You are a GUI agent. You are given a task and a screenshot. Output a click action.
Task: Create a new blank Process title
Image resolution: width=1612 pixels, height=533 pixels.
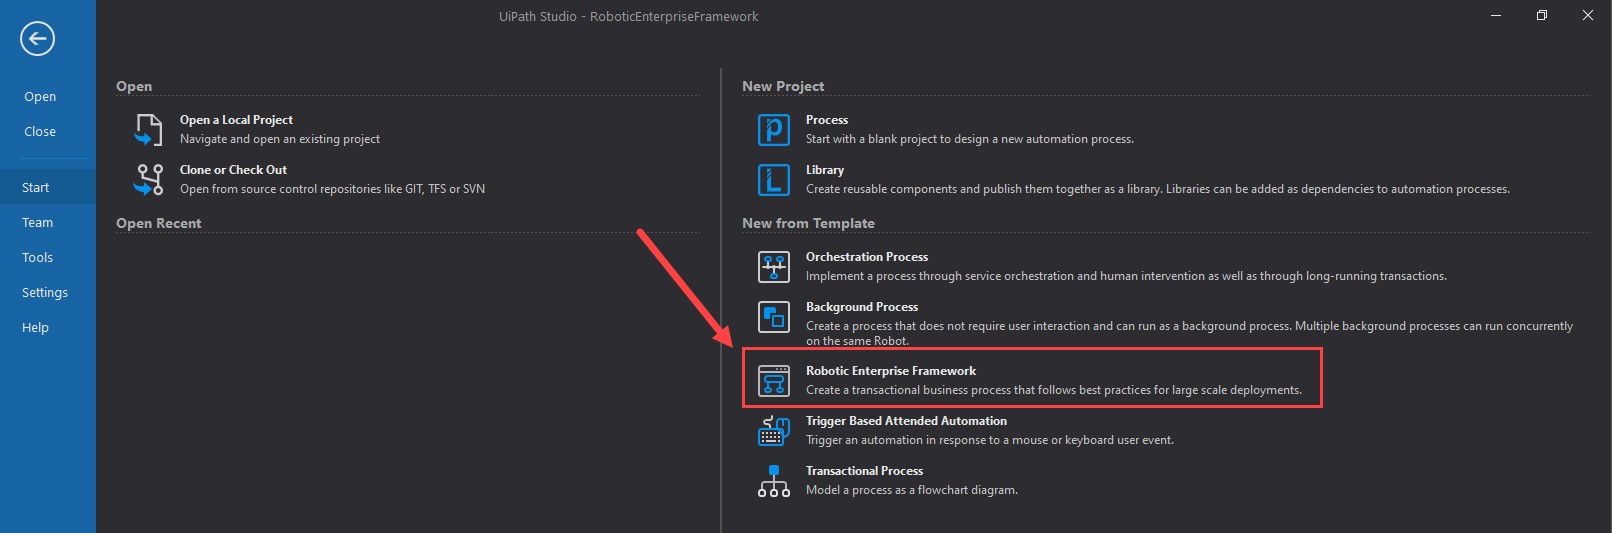click(x=827, y=120)
